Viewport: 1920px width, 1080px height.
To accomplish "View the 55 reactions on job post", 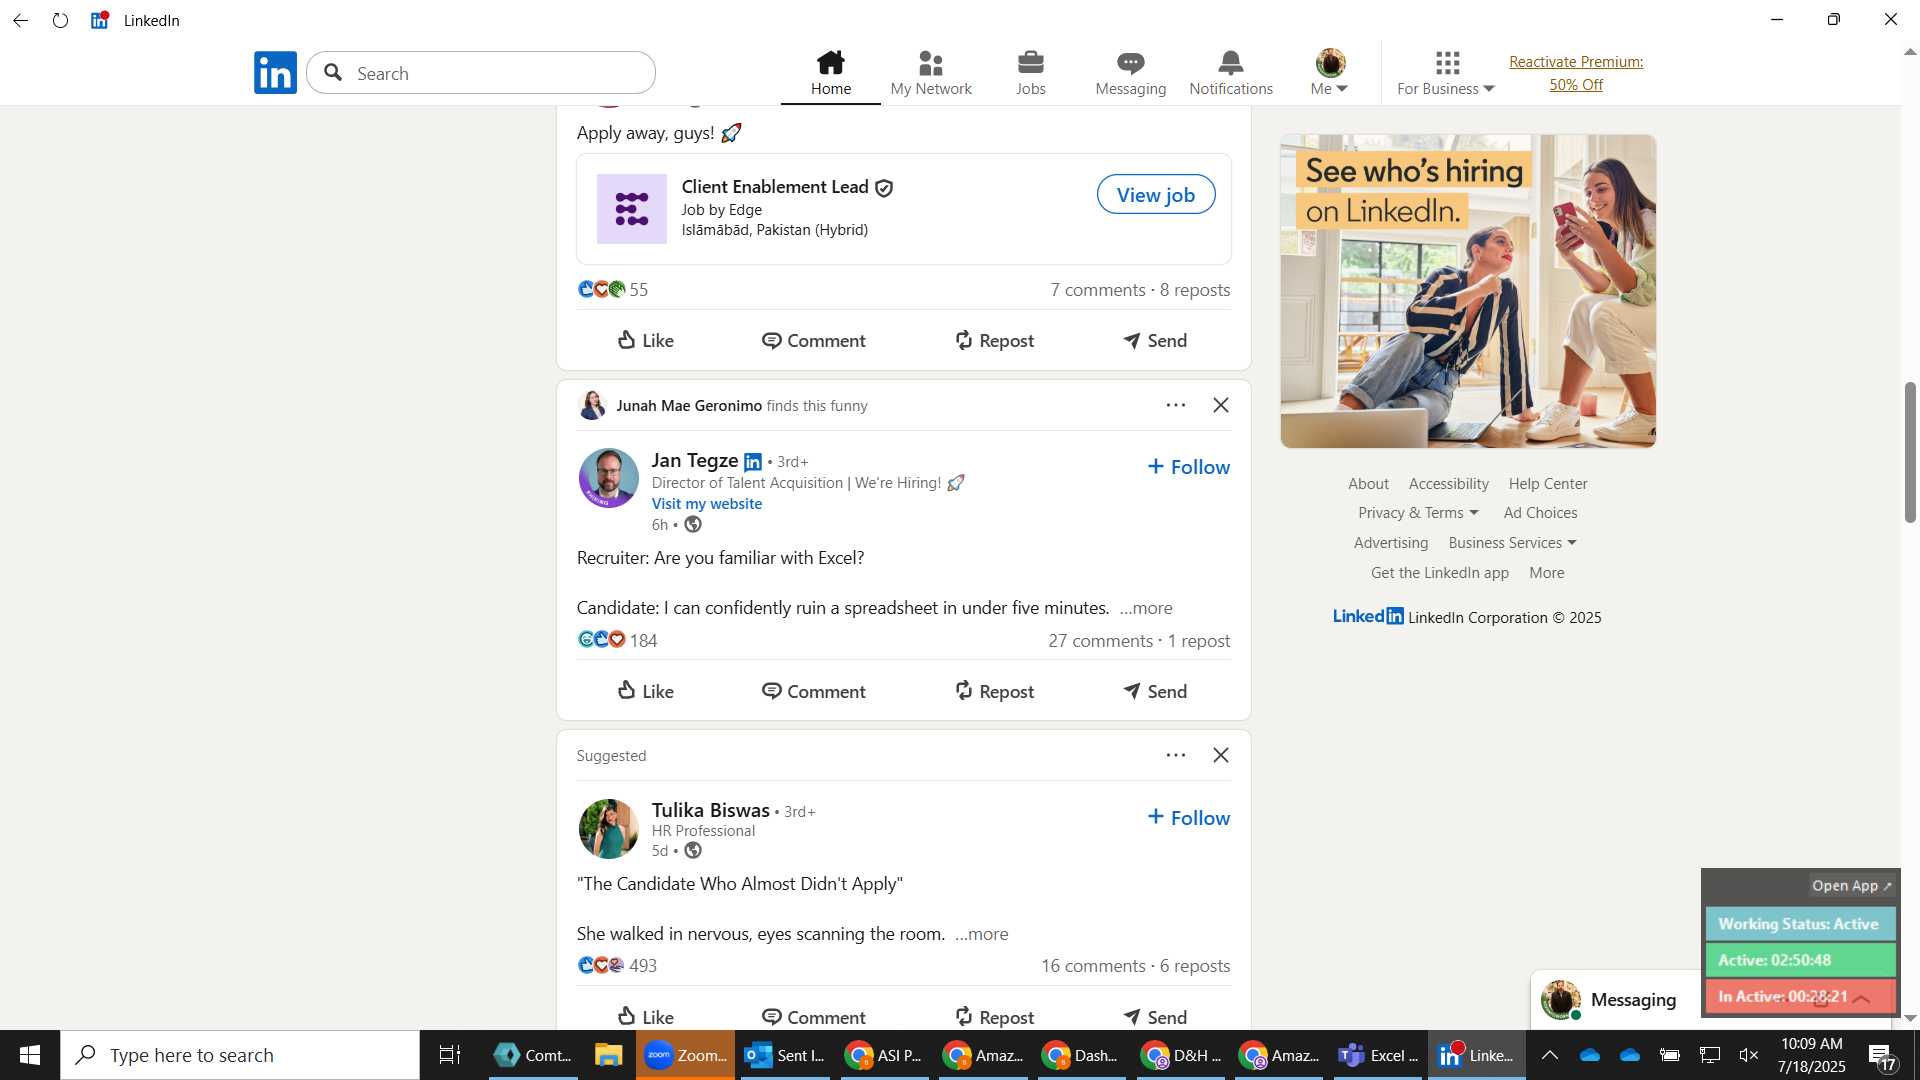I will point(613,290).
